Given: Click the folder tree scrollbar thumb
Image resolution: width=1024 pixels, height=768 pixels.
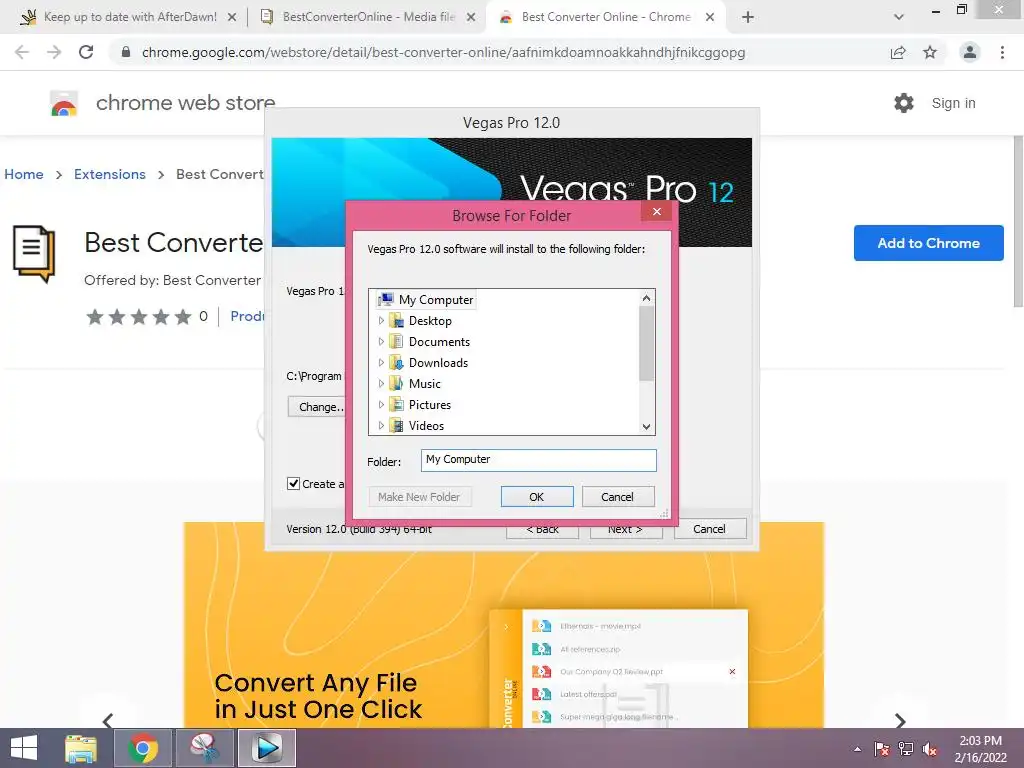Looking at the screenshot, I should pos(647,343).
